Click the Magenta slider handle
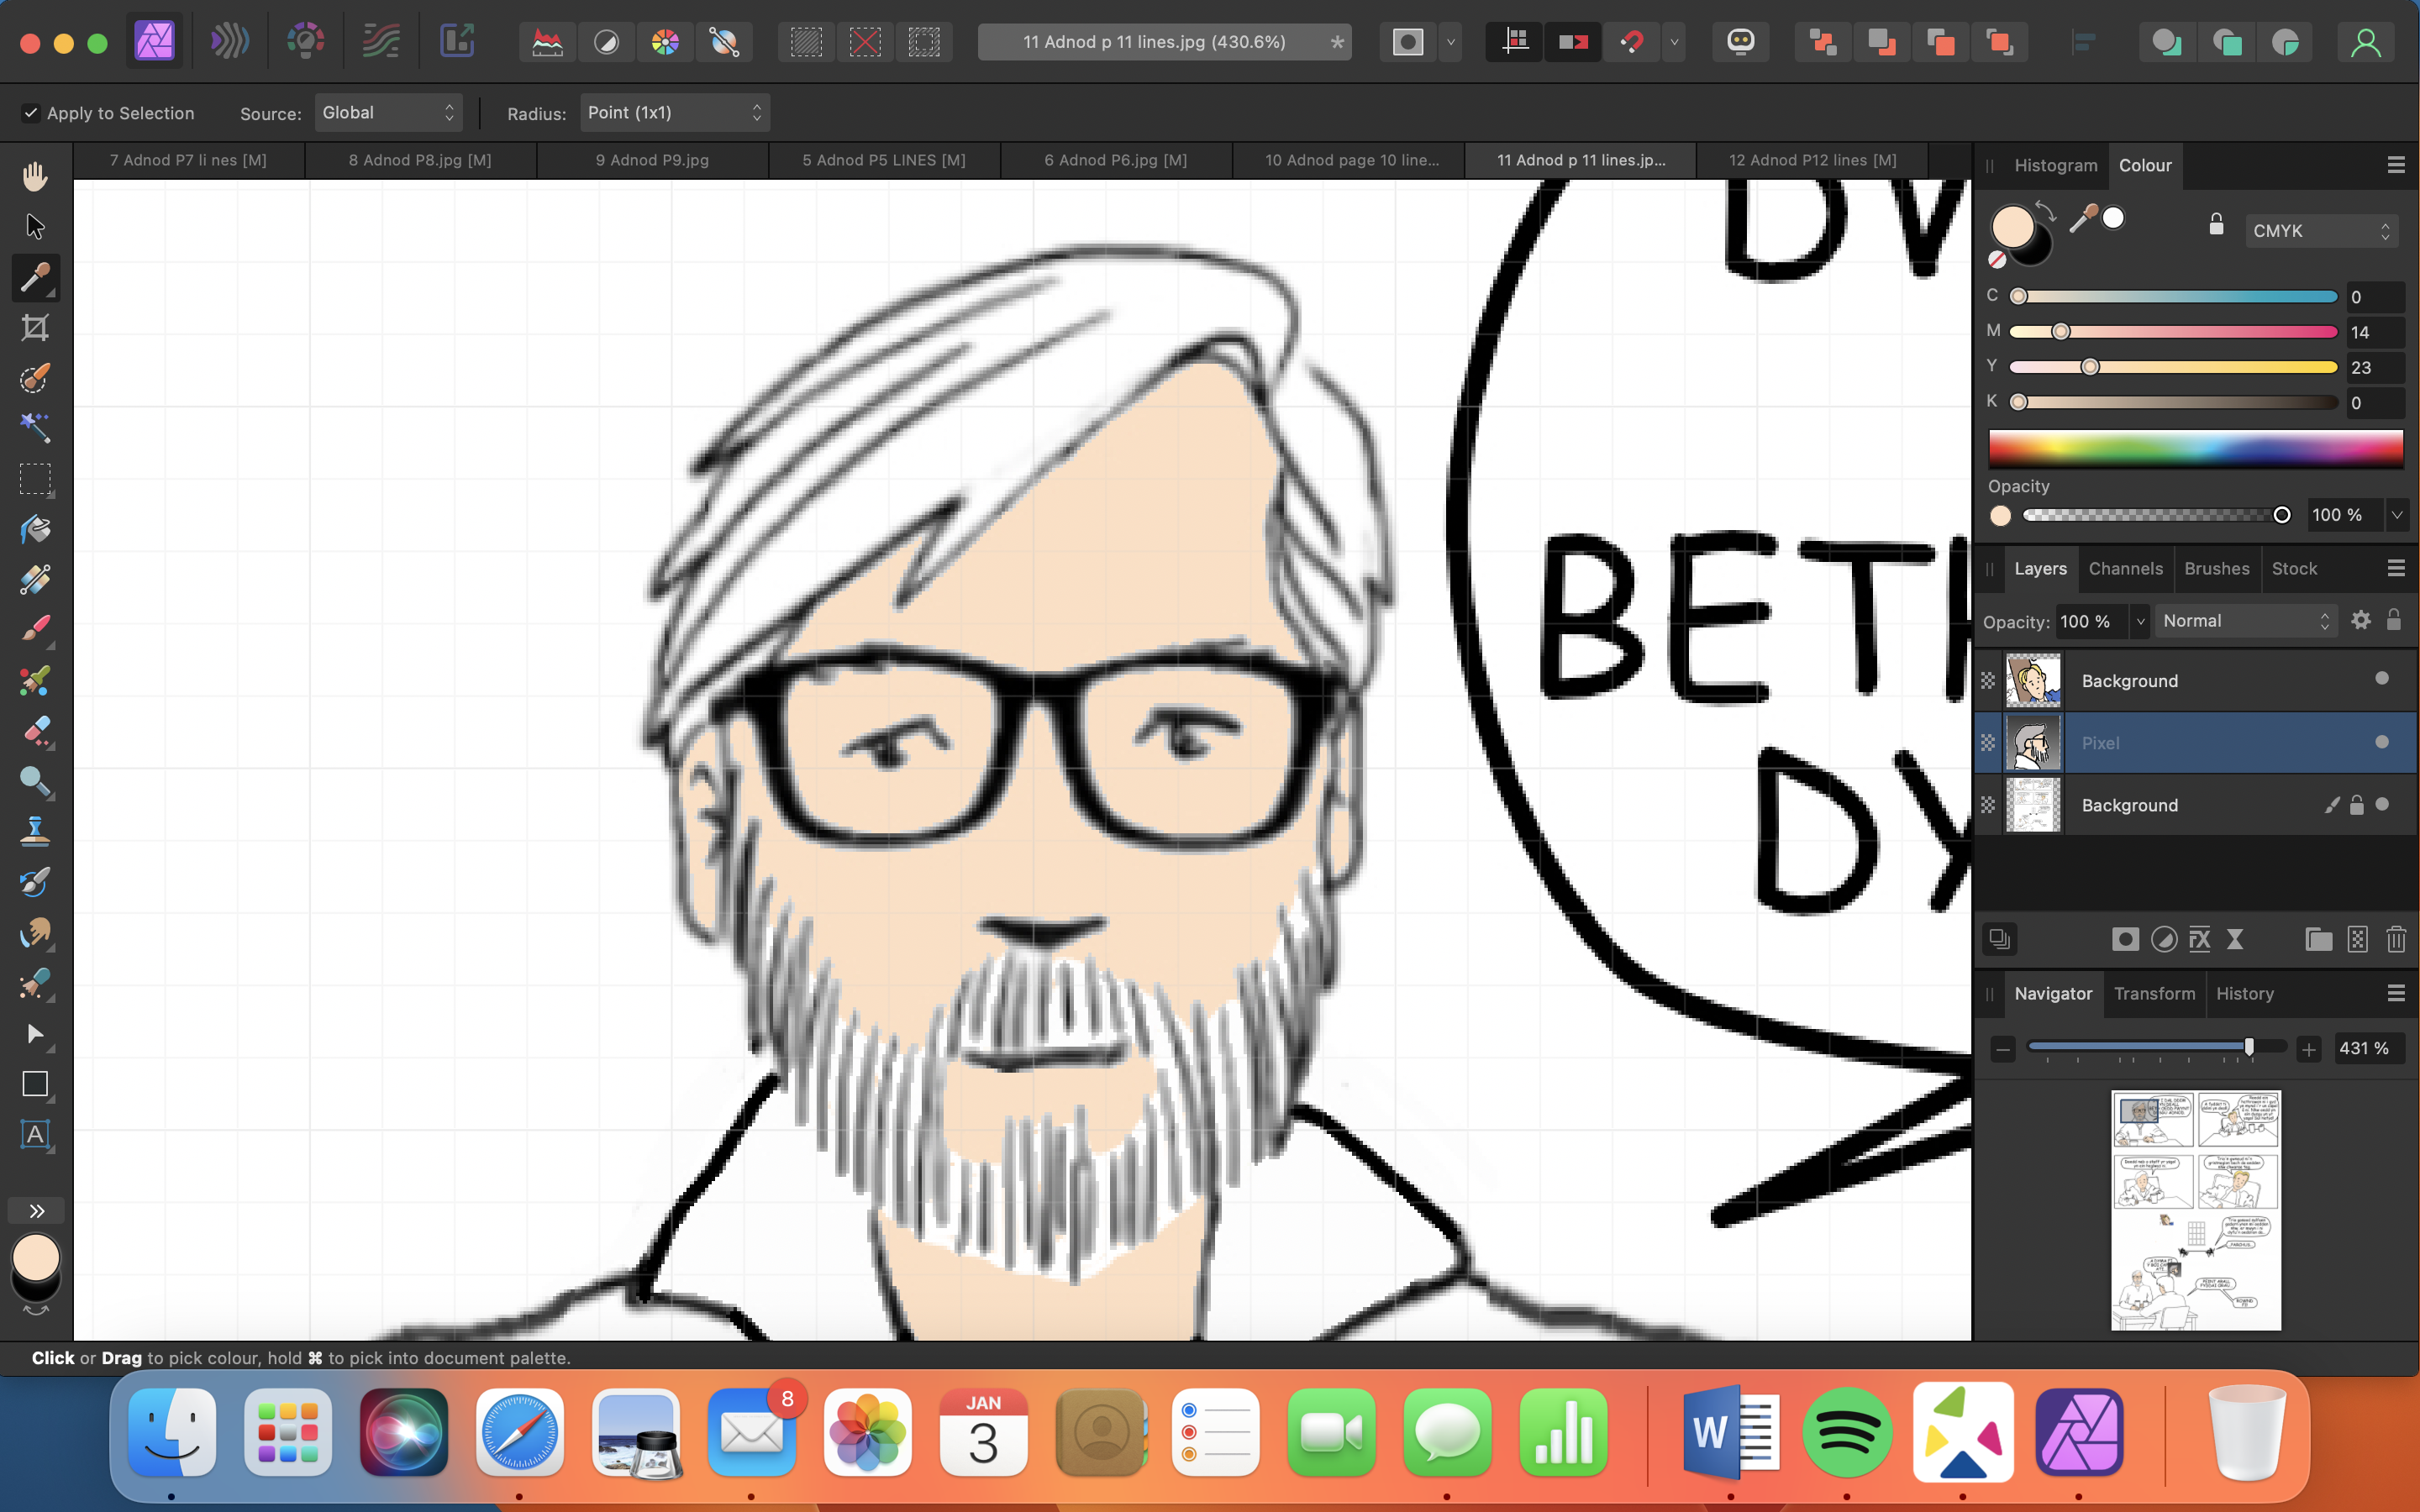The image size is (2420, 1512). 2060,332
